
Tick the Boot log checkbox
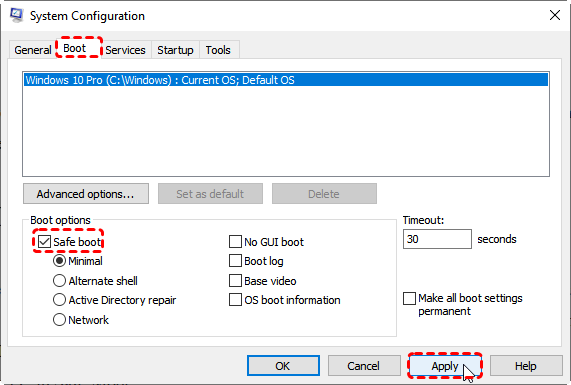click(235, 261)
